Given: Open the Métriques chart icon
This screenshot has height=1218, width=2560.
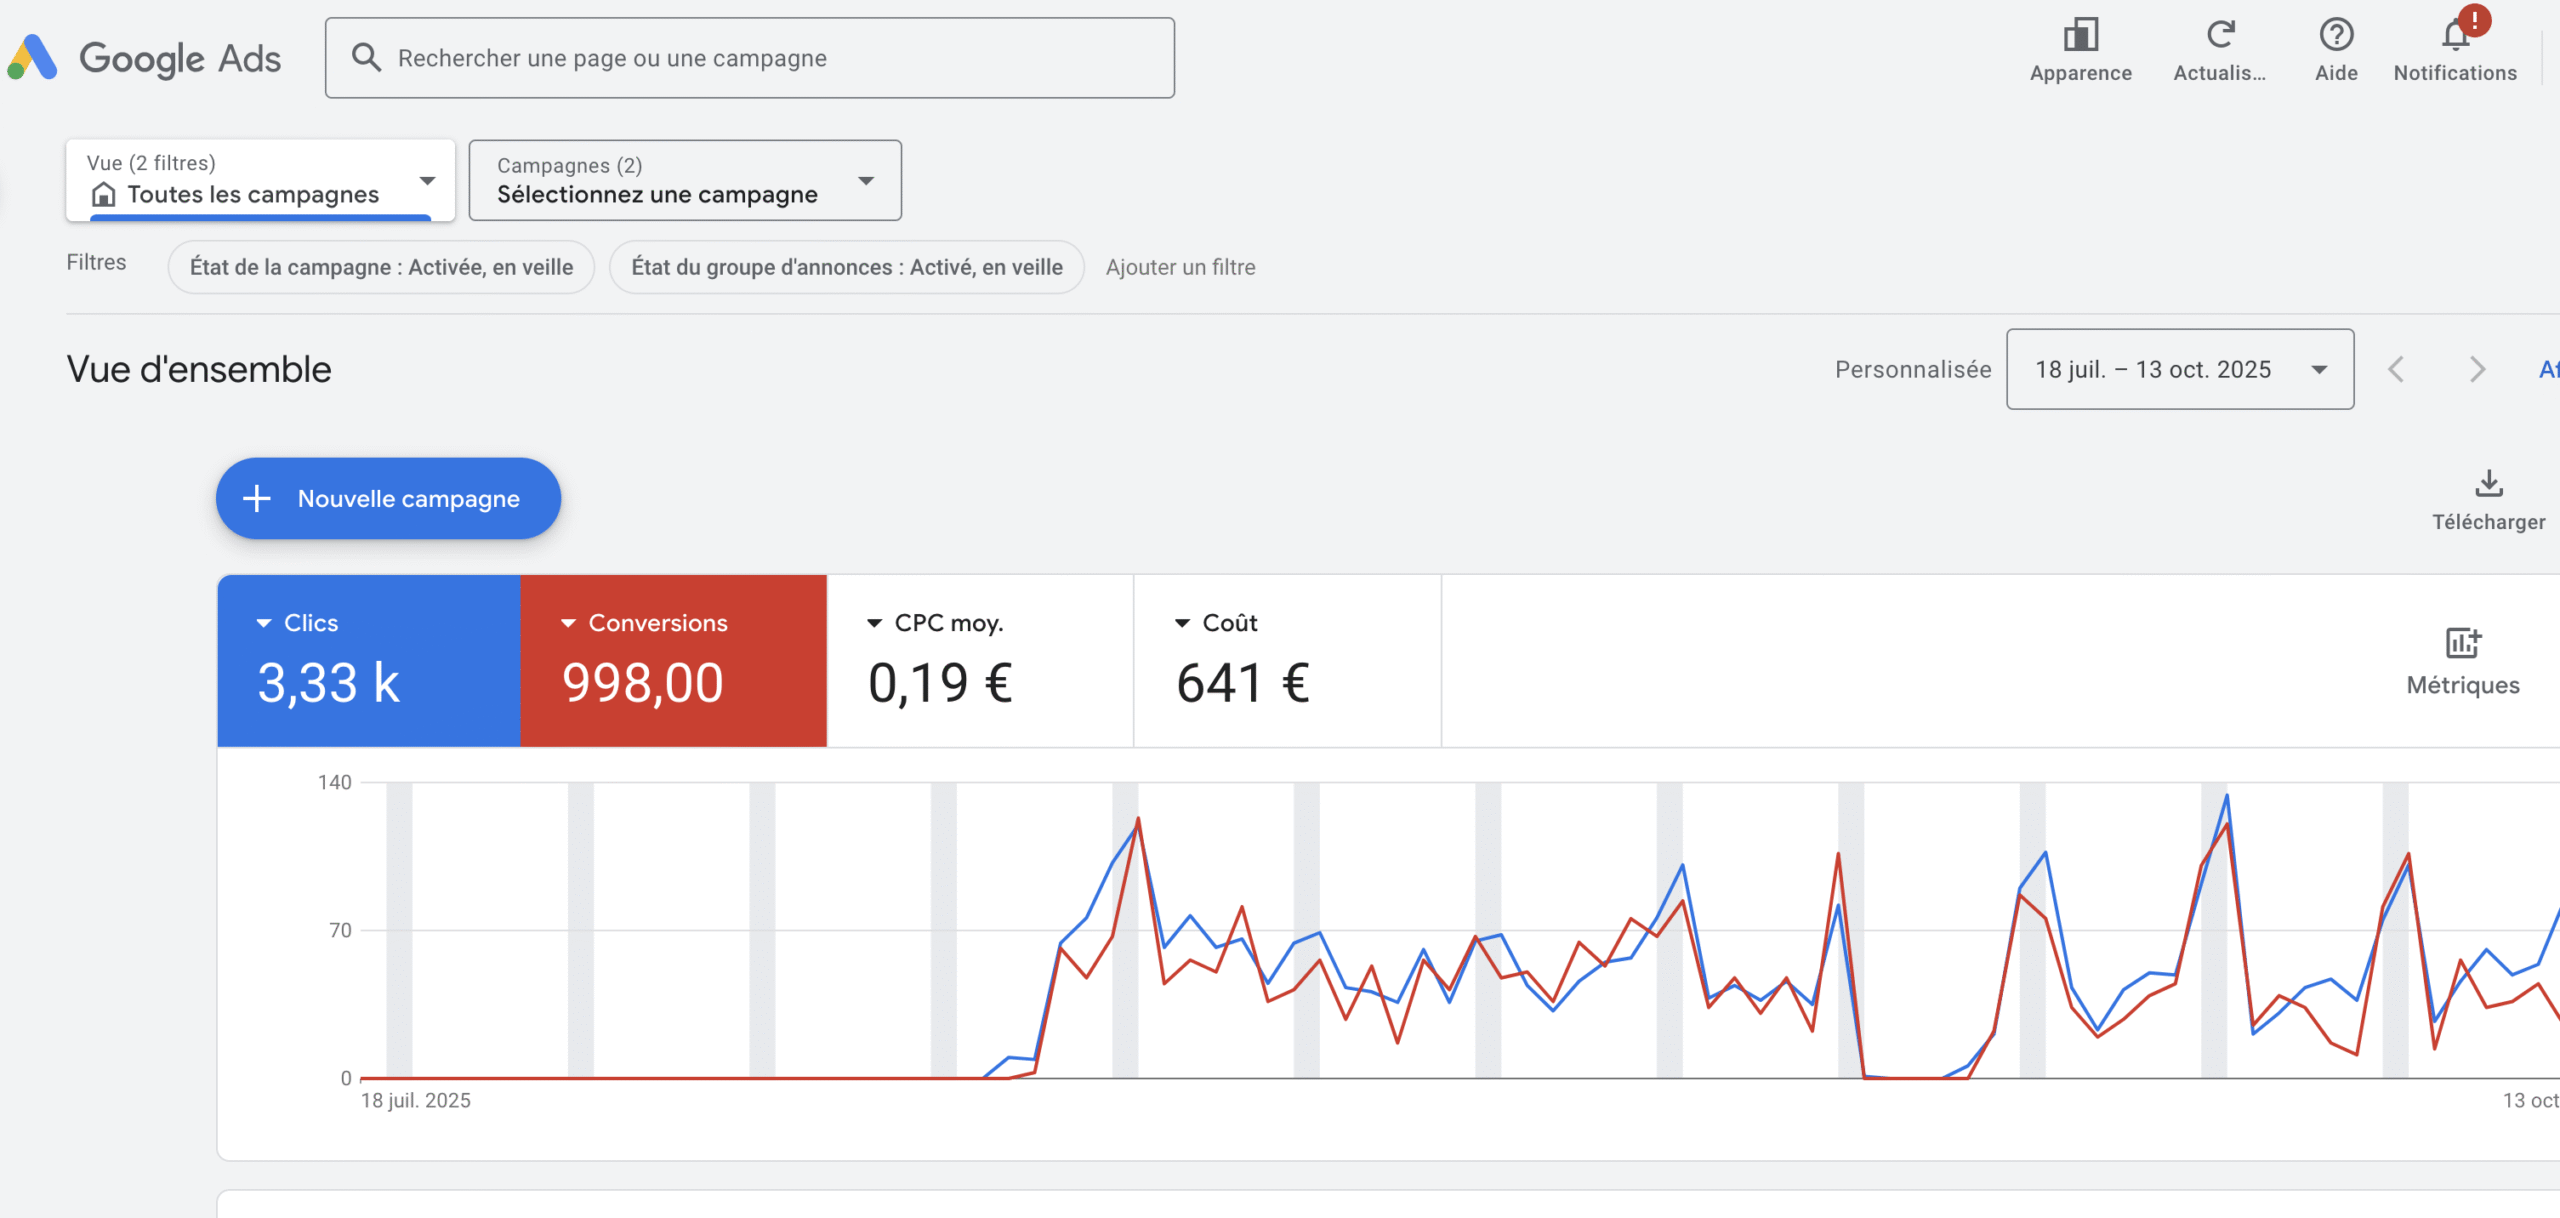Looking at the screenshot, I should 2462,643.
